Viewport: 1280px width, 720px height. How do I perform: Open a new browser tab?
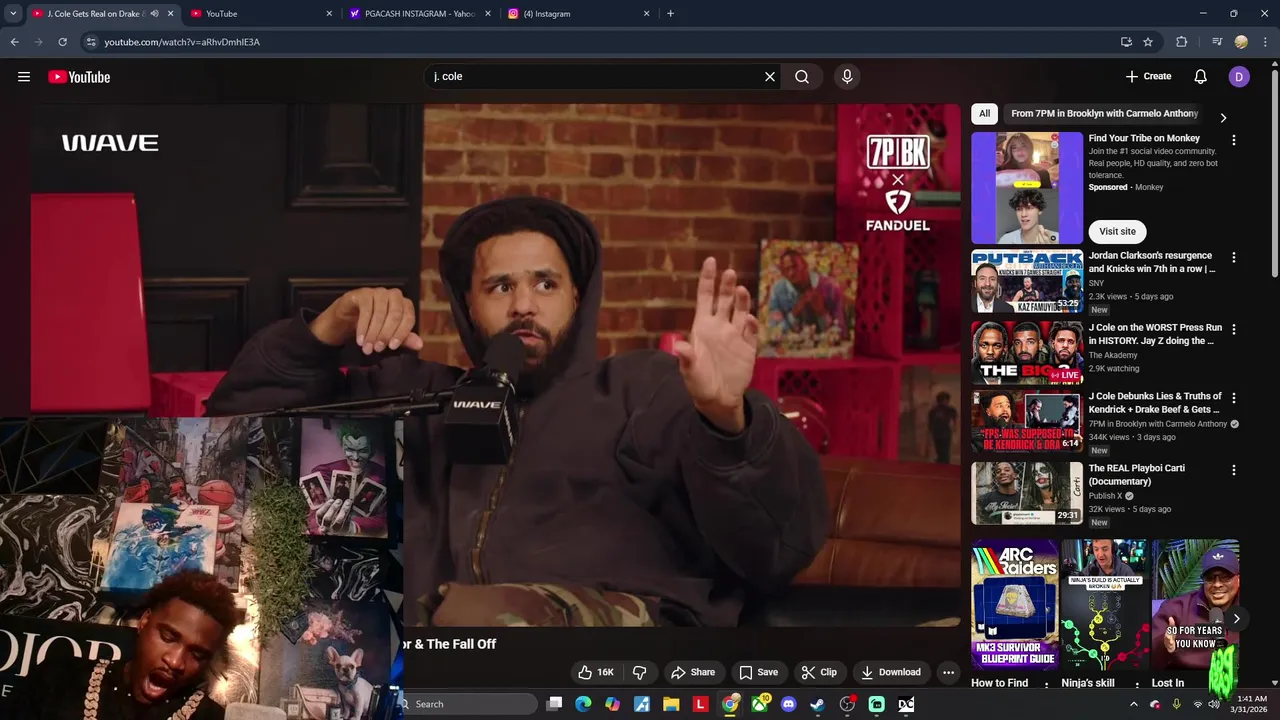point(670,14)
